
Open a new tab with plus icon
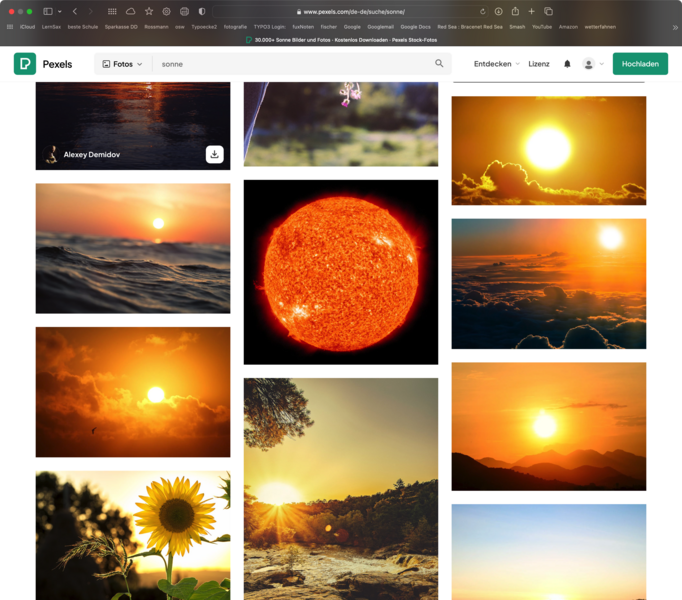531,11
